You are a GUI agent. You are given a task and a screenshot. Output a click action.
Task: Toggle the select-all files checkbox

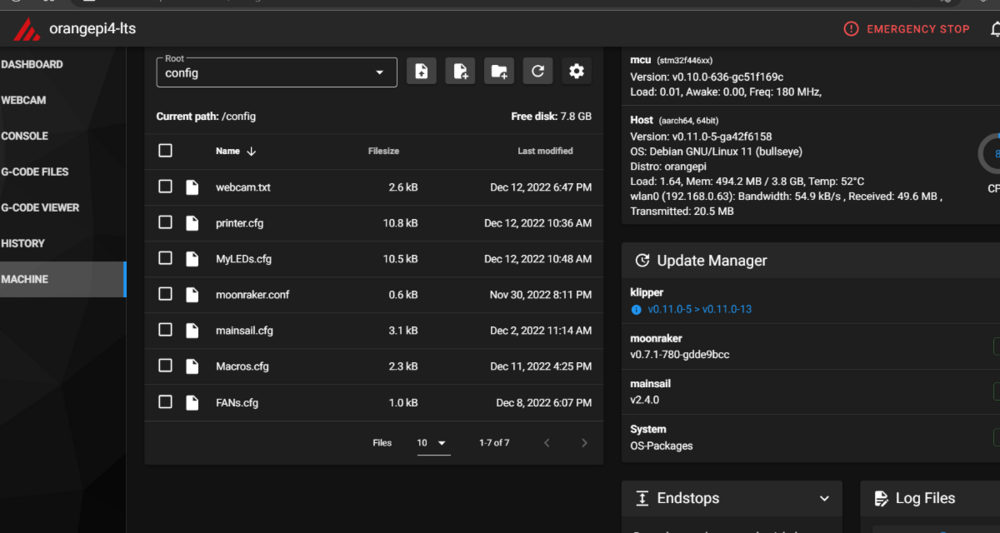click(165, 150)
